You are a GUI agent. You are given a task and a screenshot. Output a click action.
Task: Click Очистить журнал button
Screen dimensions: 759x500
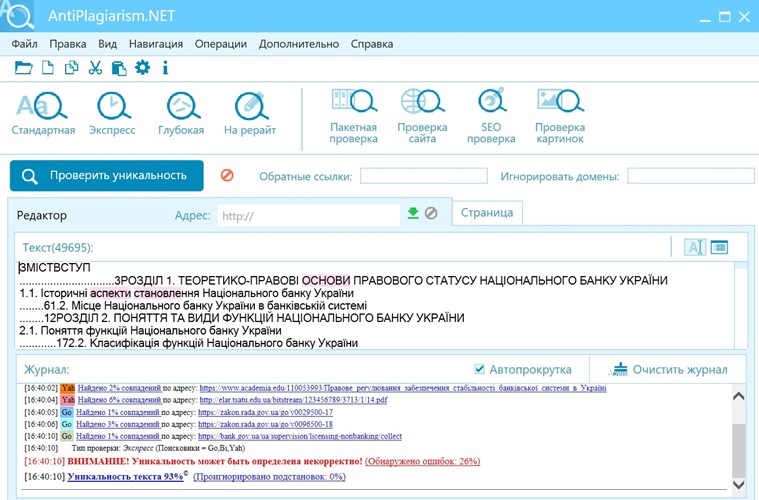pos(668,370)
